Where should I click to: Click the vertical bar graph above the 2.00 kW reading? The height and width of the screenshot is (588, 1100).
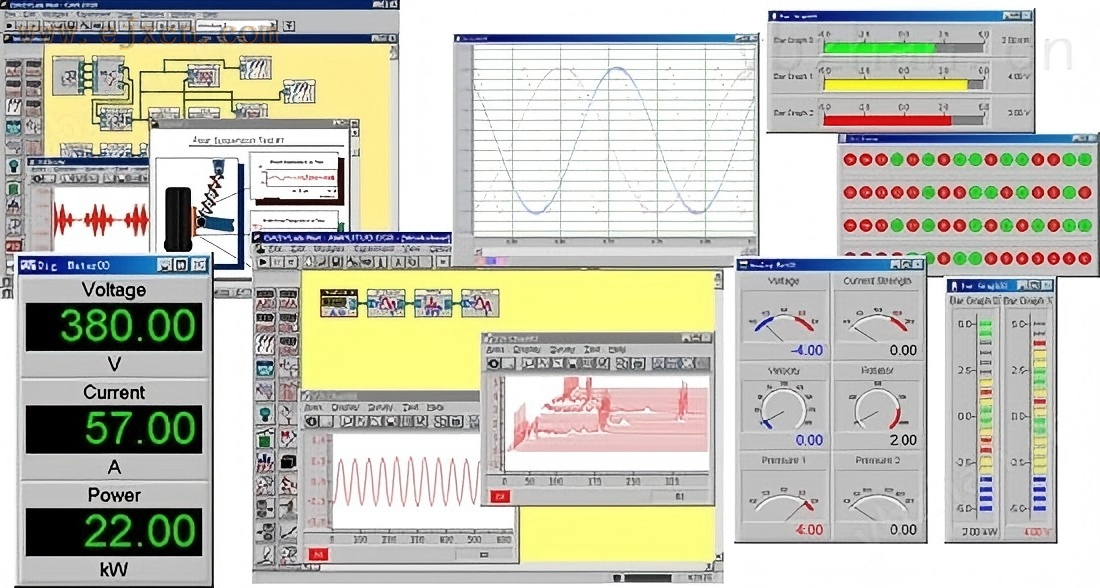tap(986, 417)
